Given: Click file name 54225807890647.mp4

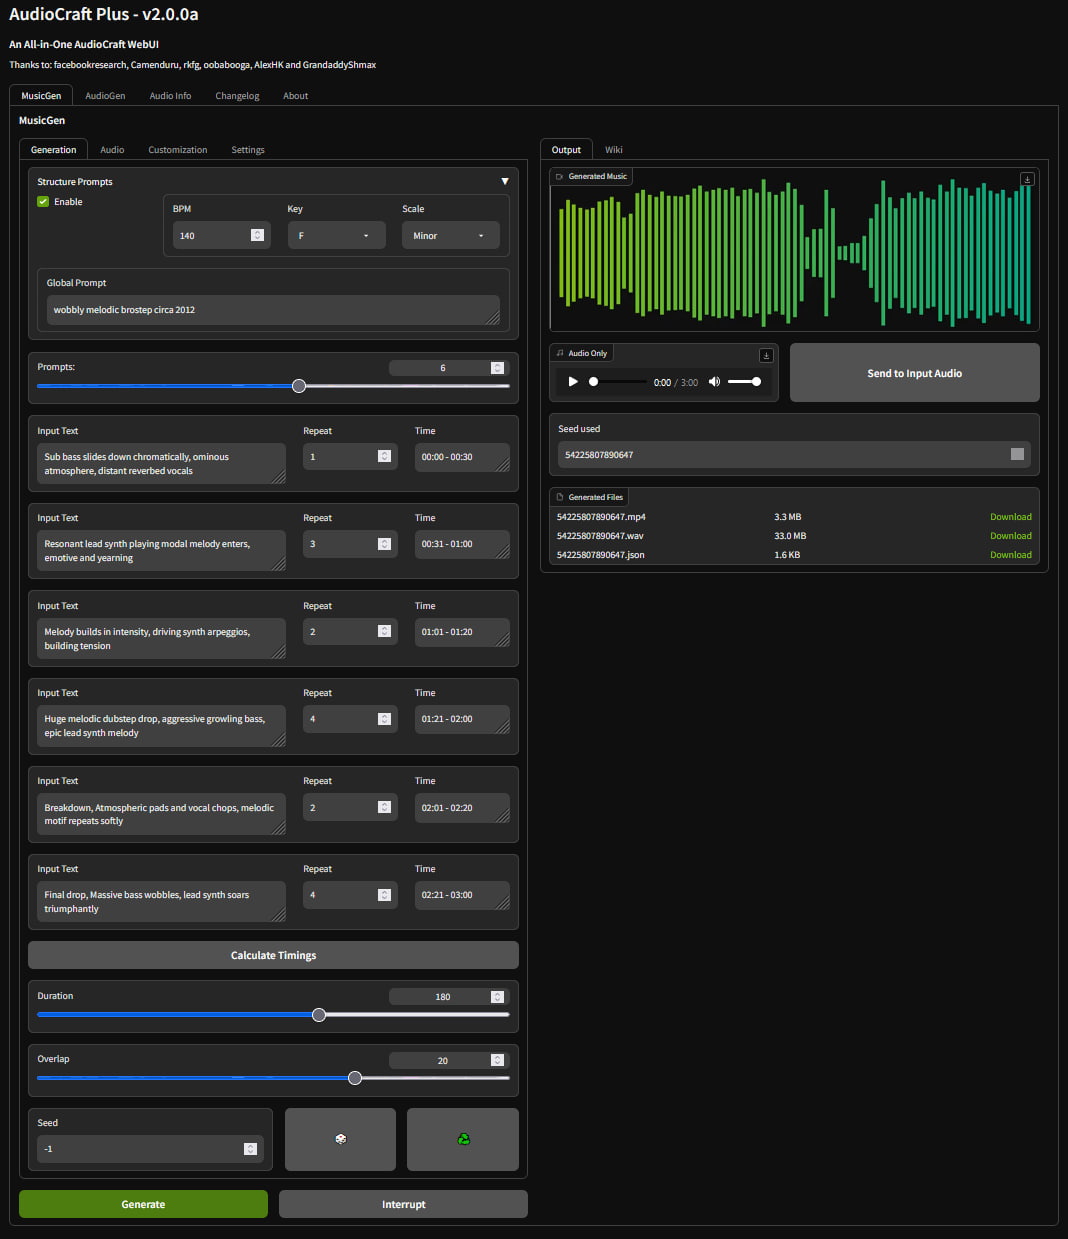Looking at the screenshot, I should coord(601,517).
